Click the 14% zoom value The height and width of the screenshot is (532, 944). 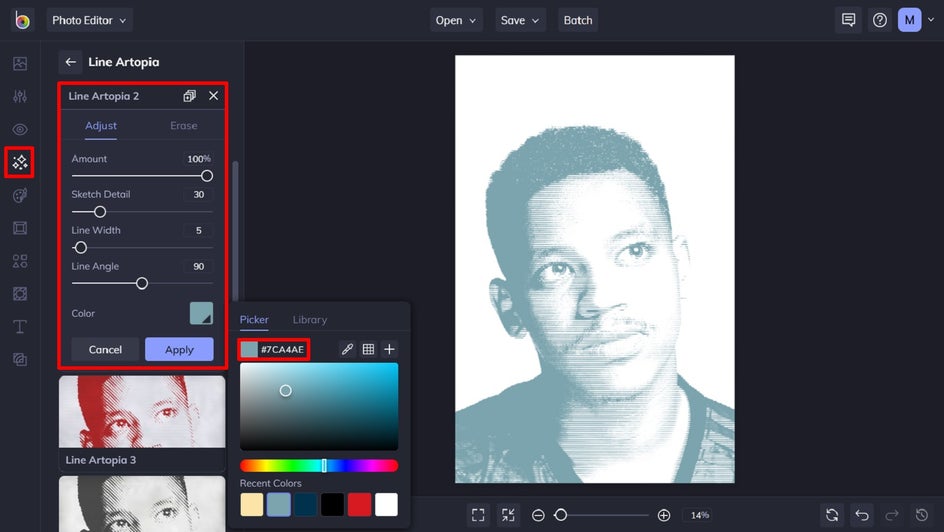click(700, 515)
